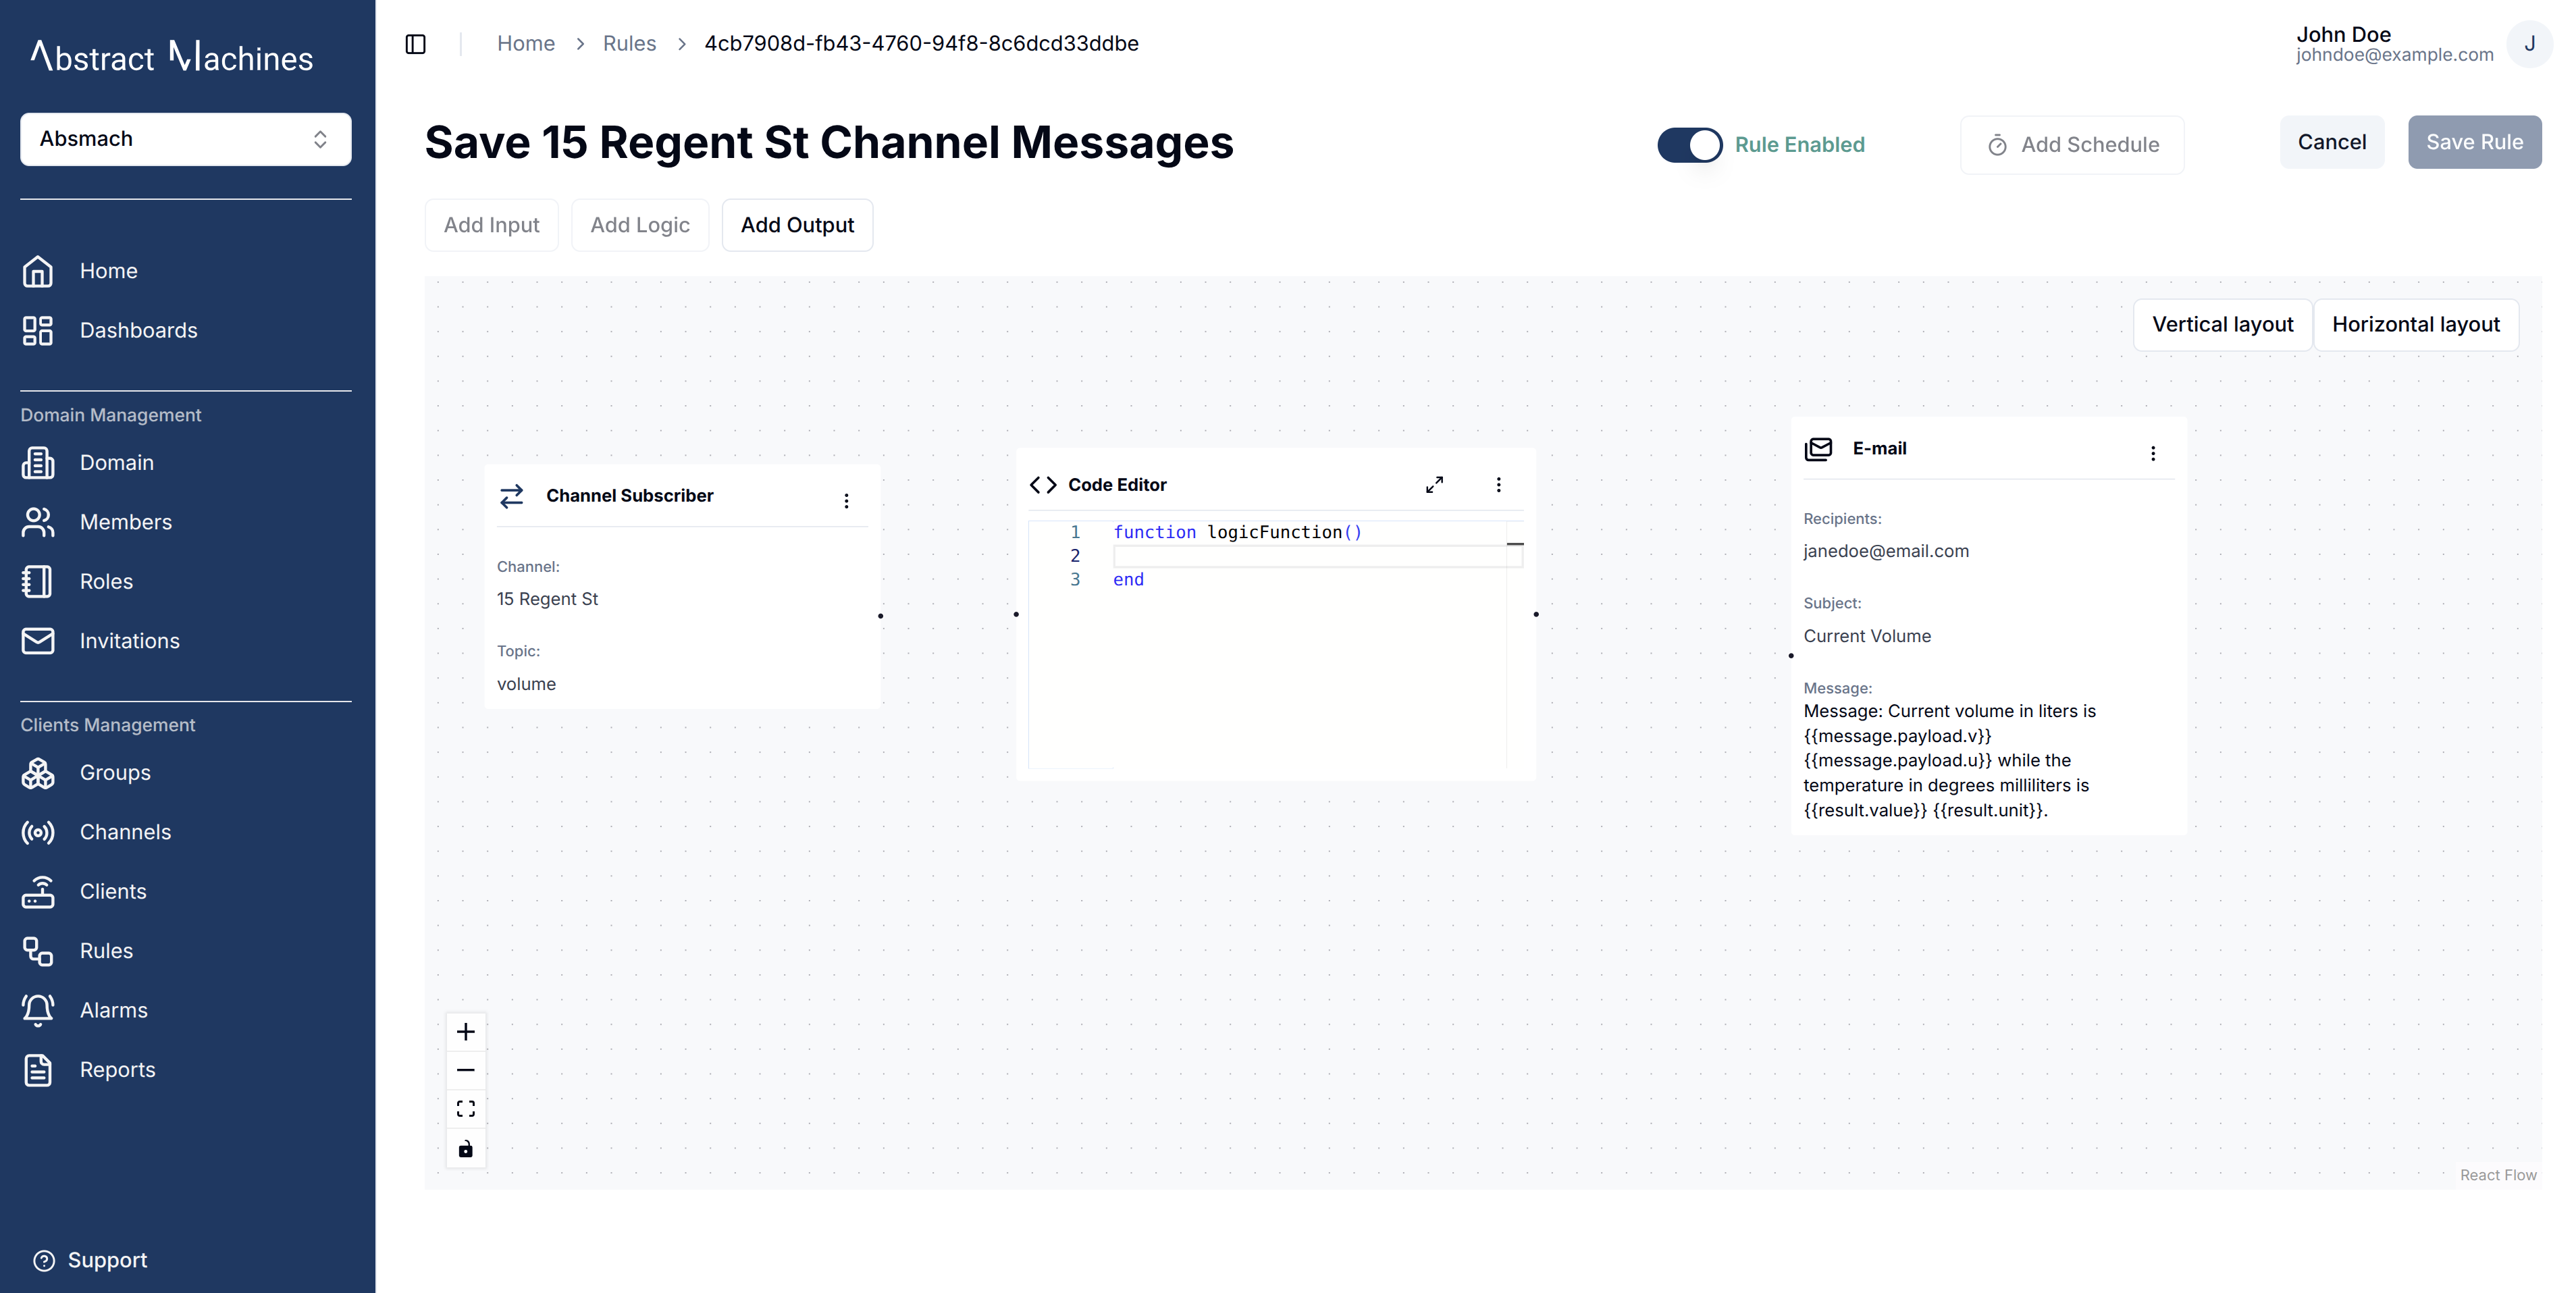
Task: Fit view of the flow canvas
Action: 466,1109
